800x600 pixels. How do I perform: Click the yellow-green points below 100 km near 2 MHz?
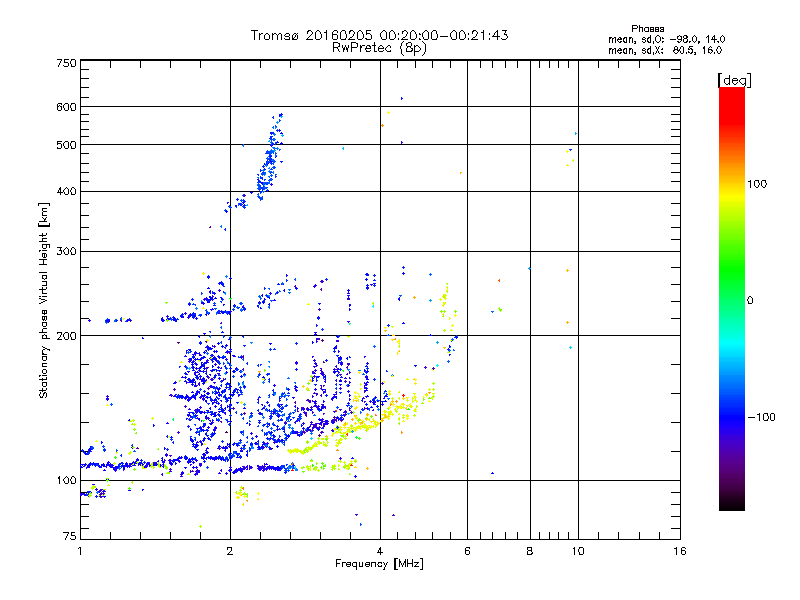(244, 494)
